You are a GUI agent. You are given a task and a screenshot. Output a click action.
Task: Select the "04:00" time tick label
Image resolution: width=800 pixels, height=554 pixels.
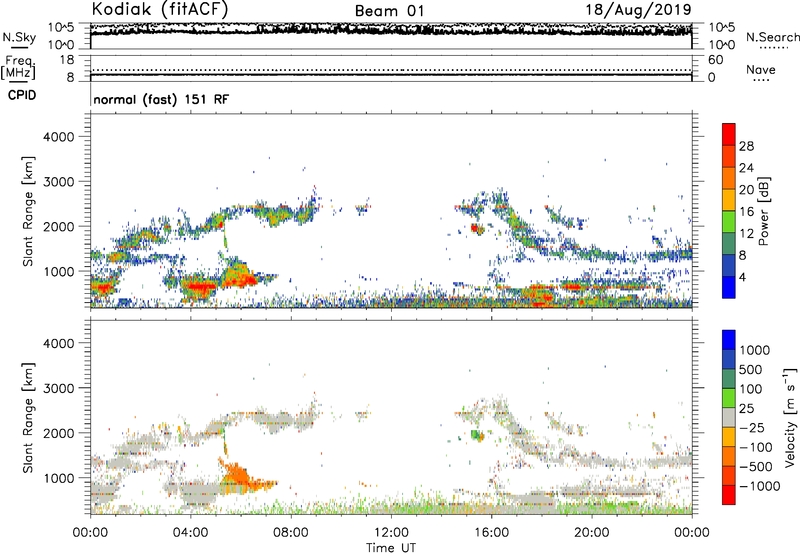point(190,533)
